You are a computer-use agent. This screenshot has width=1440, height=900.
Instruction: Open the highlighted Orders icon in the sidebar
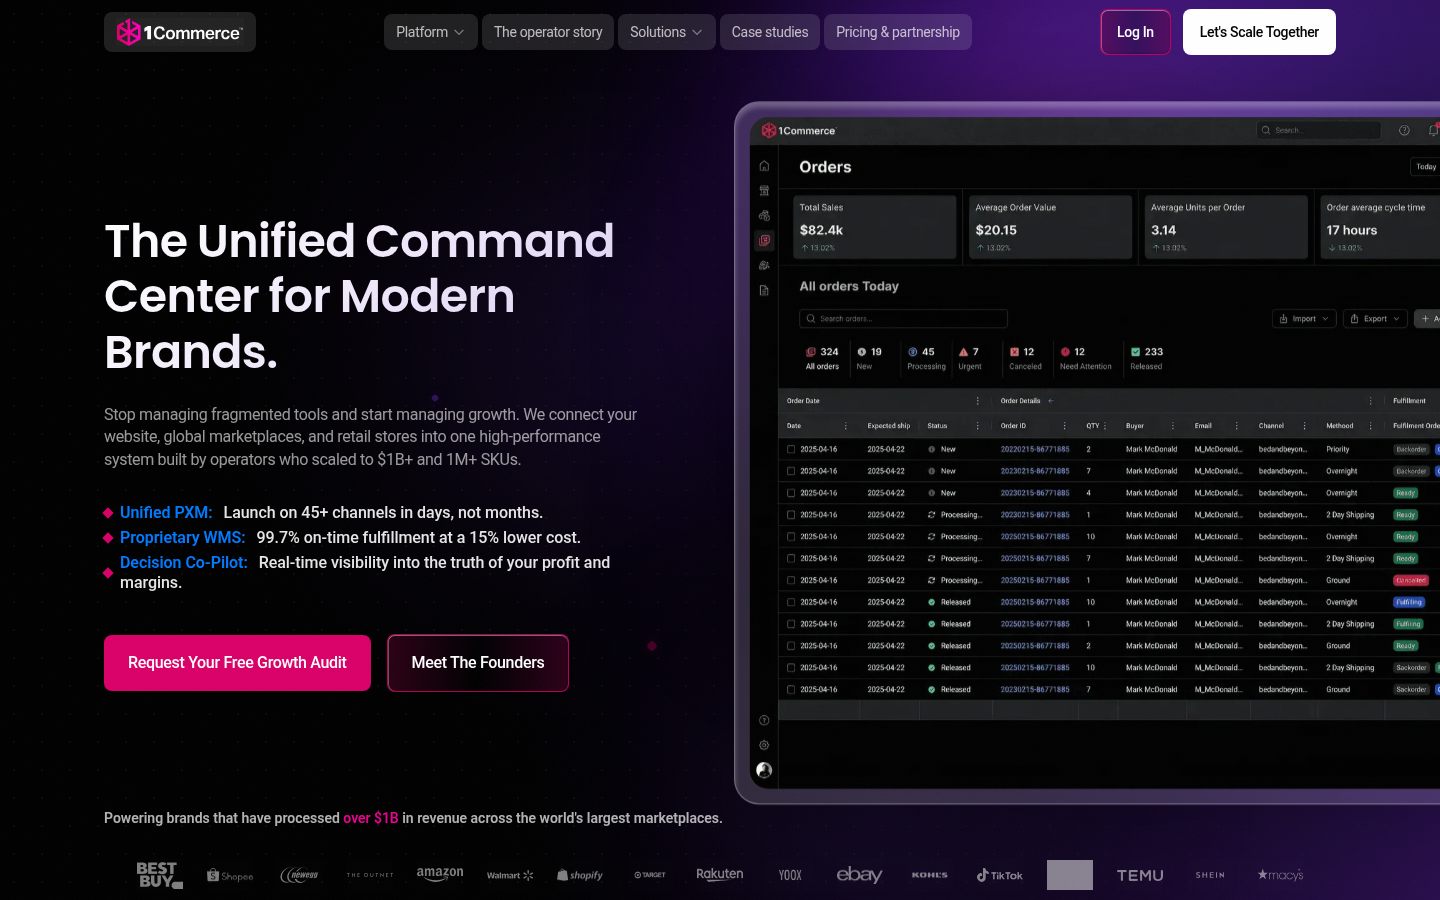click(x=764, y=241)
